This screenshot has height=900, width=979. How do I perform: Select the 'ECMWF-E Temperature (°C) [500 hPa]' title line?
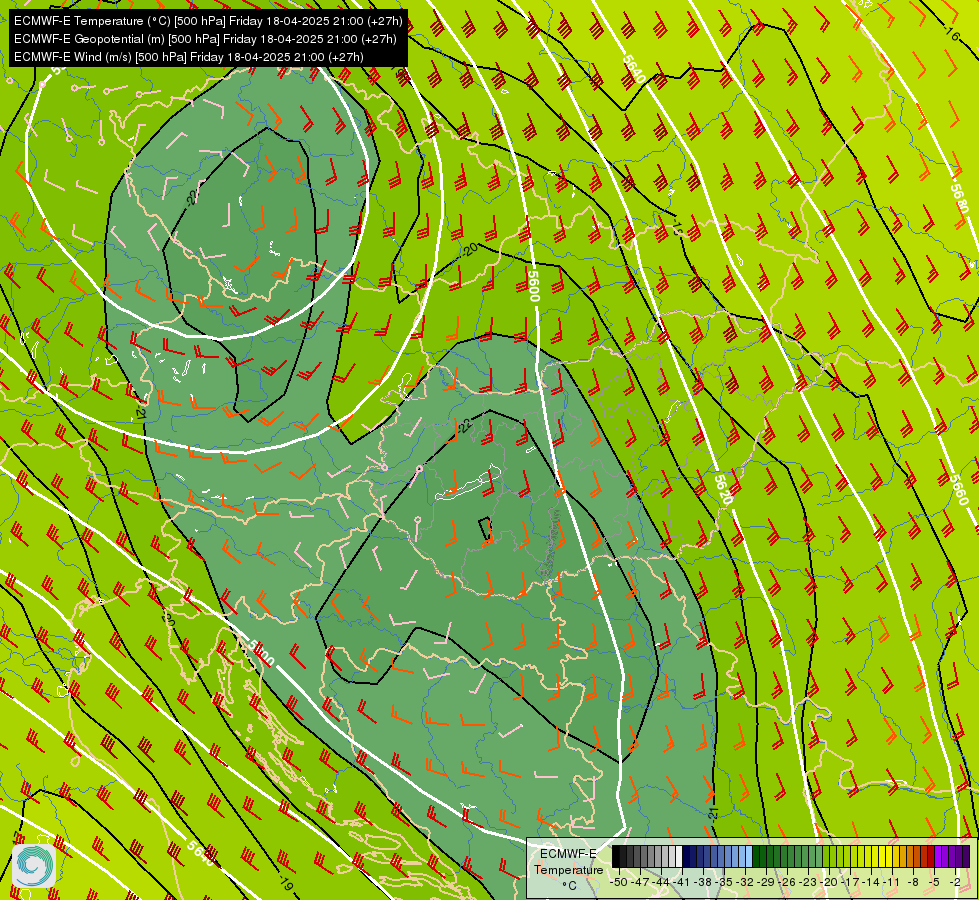[x=209, y=21]
